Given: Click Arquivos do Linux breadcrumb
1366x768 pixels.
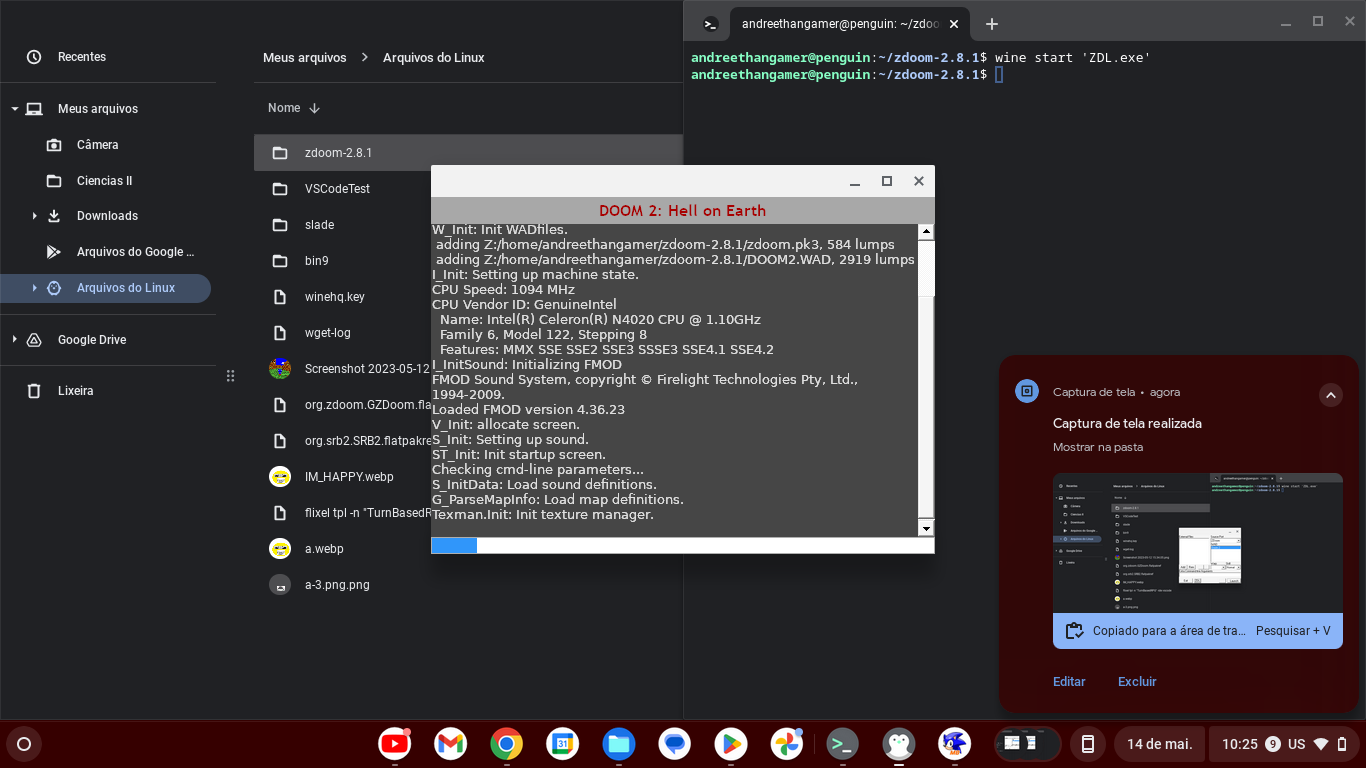Looking at the screenshot, I should (x=434, y=58).
